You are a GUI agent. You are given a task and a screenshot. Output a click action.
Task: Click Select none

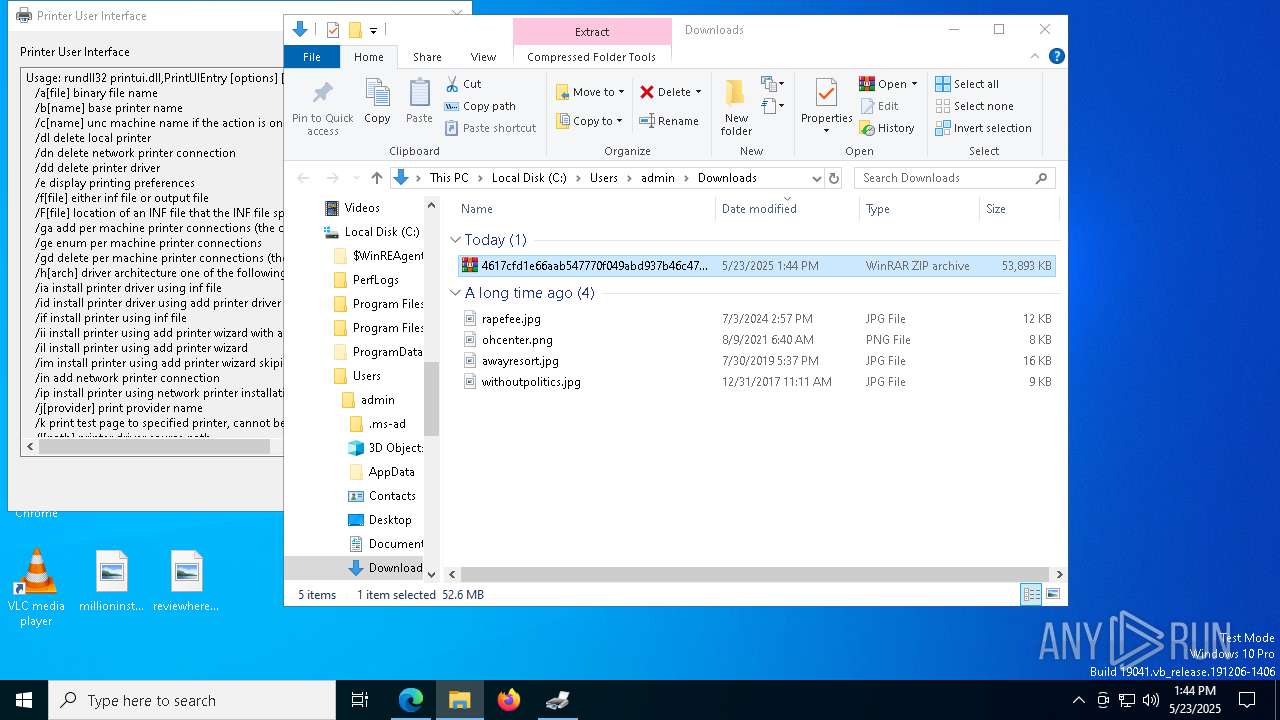975,106
